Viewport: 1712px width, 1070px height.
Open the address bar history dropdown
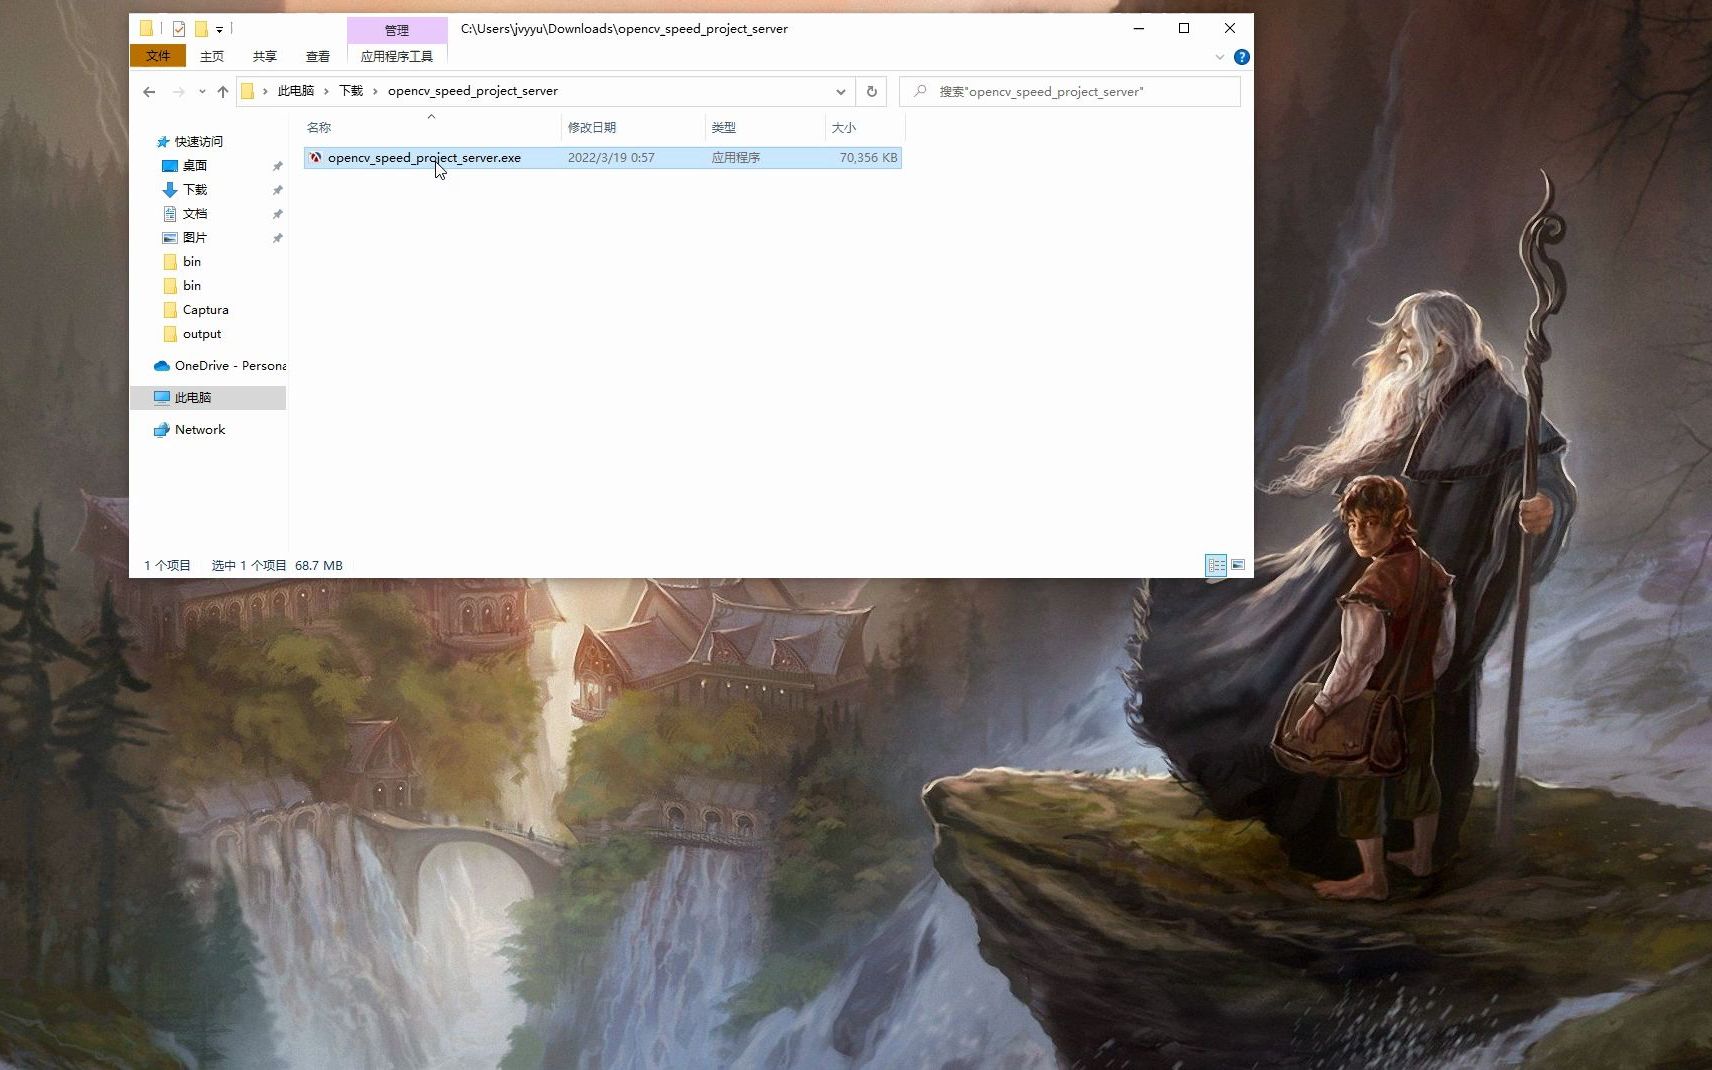click(x=841, y=92)
